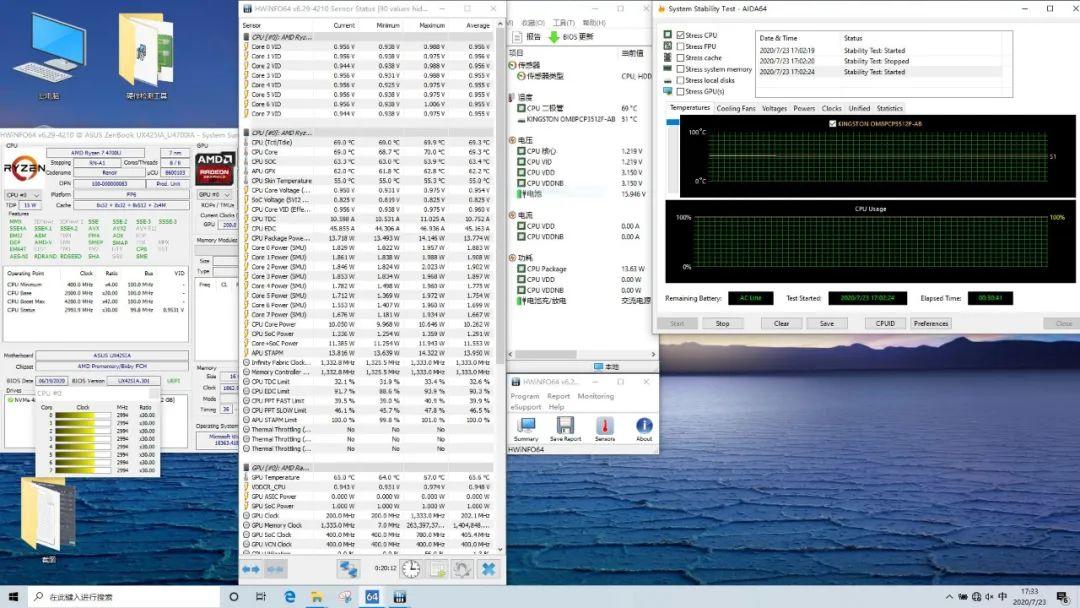Open the Monitoring menu in HWiNFO
Viewport: 1080px width, 608px height.
pos(595,396)
